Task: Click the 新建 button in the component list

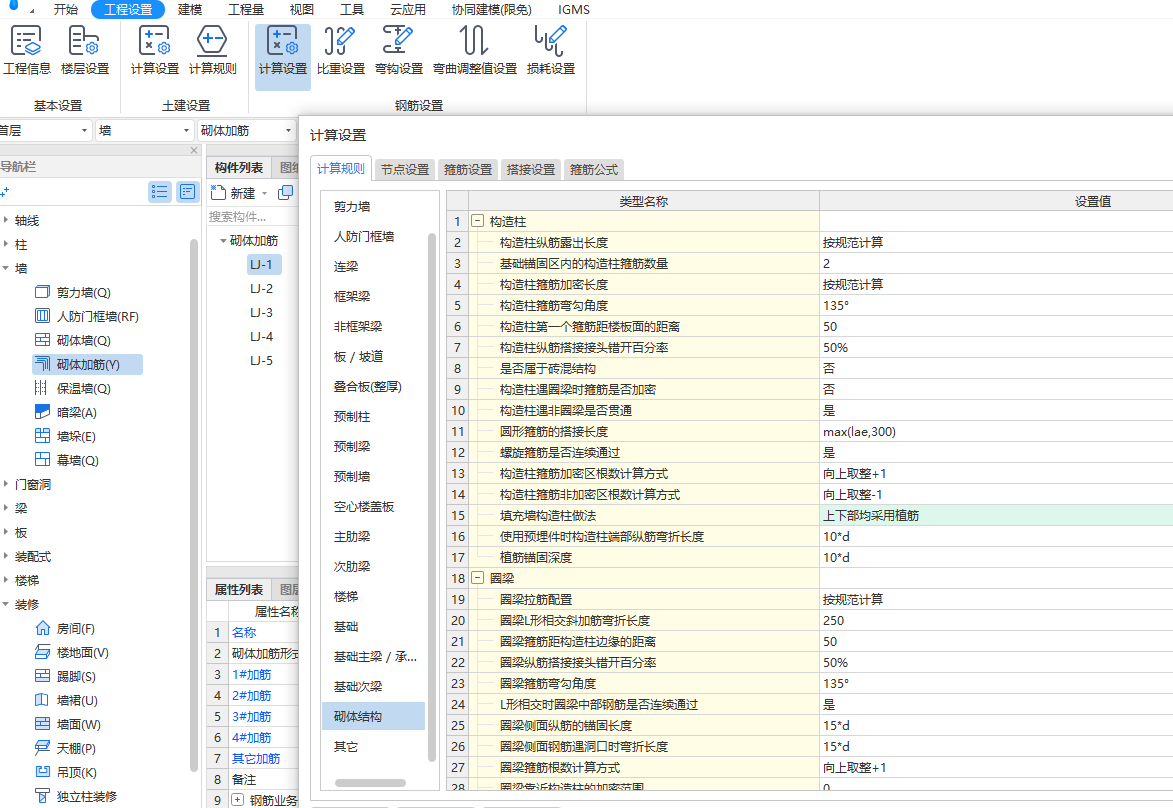Action: coord(234,193)
